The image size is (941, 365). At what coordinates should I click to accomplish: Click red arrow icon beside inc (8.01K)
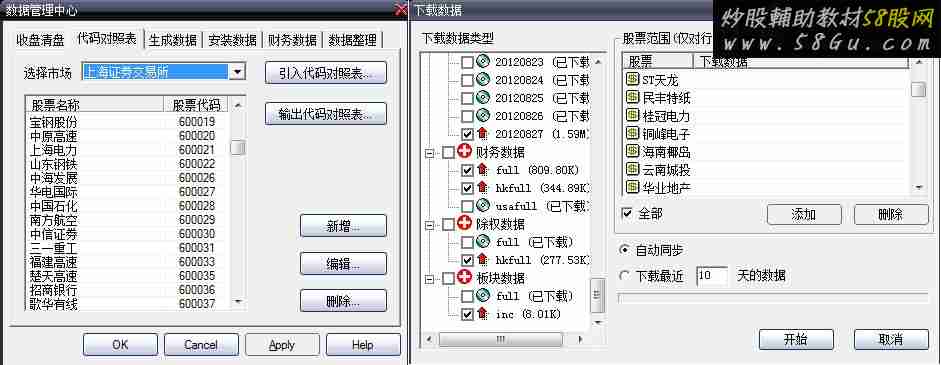[x=483, y=314]
